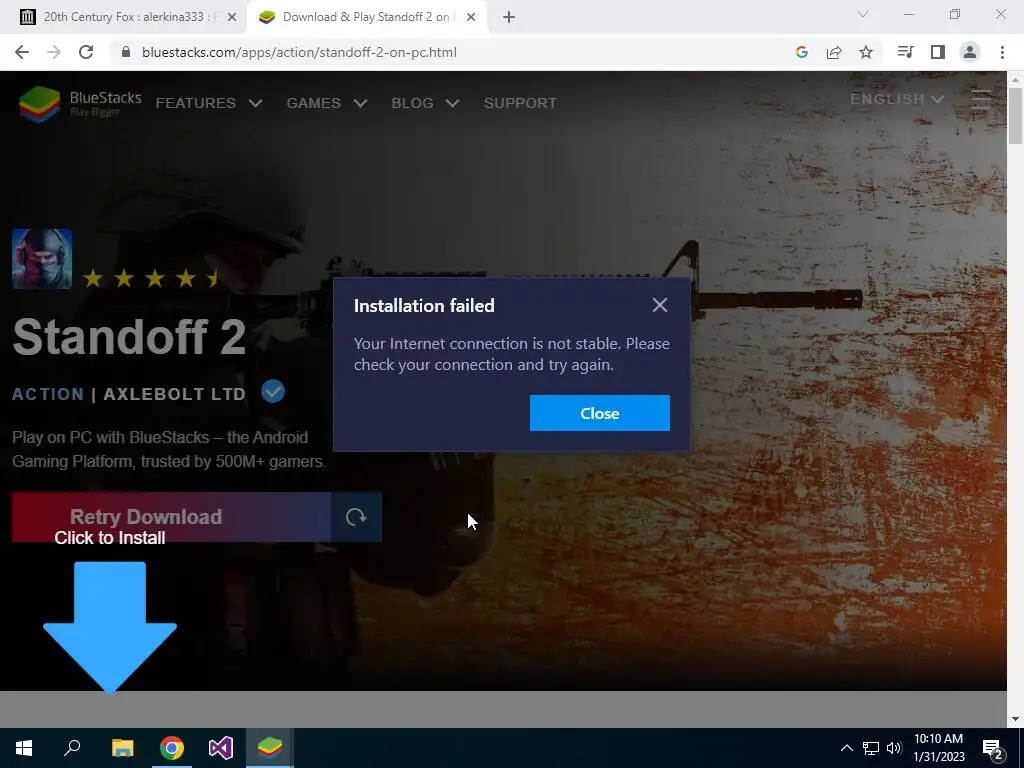Go forward in browser history
The width and height of the screenshot is (1024, 768).
point(54,52)
